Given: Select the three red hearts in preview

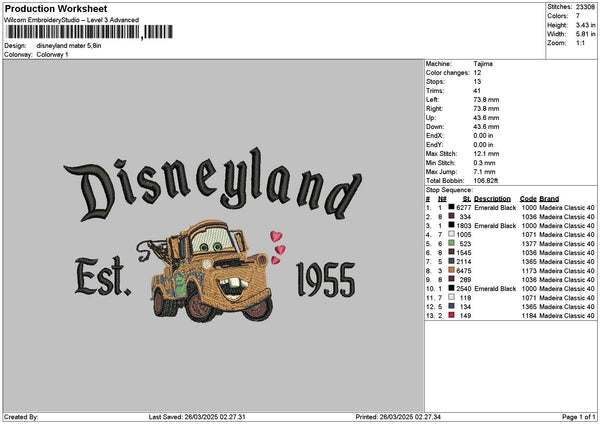Looking at the screenshot, I should [278, 248].
